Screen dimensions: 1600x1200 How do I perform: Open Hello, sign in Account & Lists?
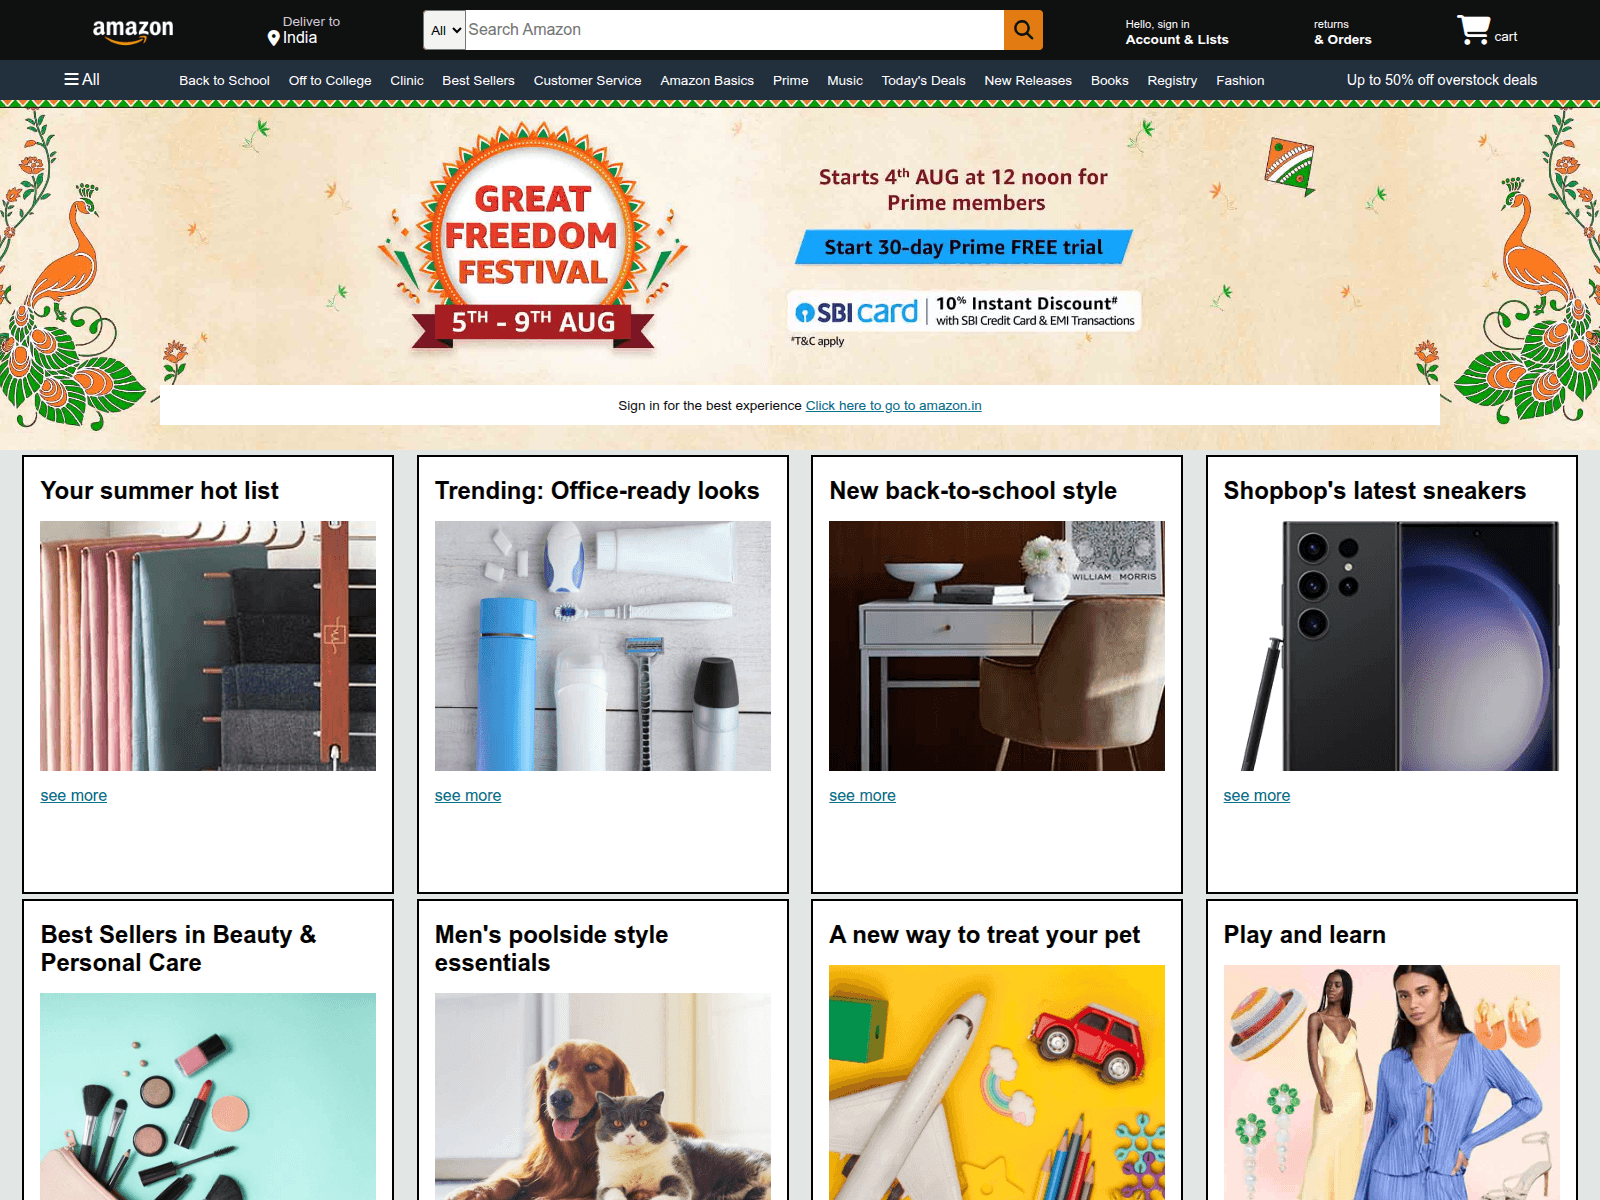pyautogui.click(x=1177, y=32)
